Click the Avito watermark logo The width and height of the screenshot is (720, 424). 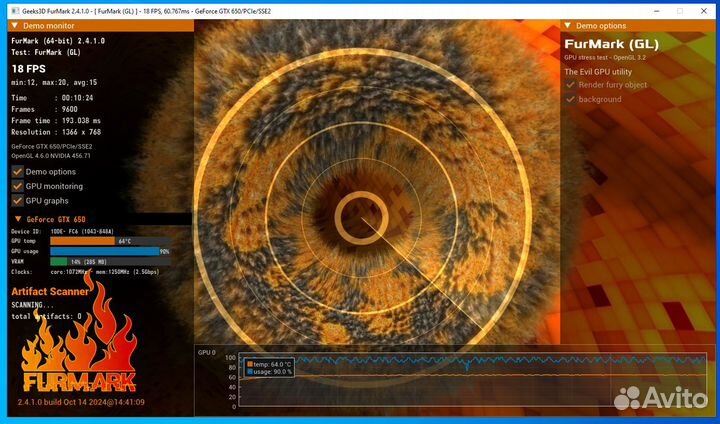click(661, 396)
